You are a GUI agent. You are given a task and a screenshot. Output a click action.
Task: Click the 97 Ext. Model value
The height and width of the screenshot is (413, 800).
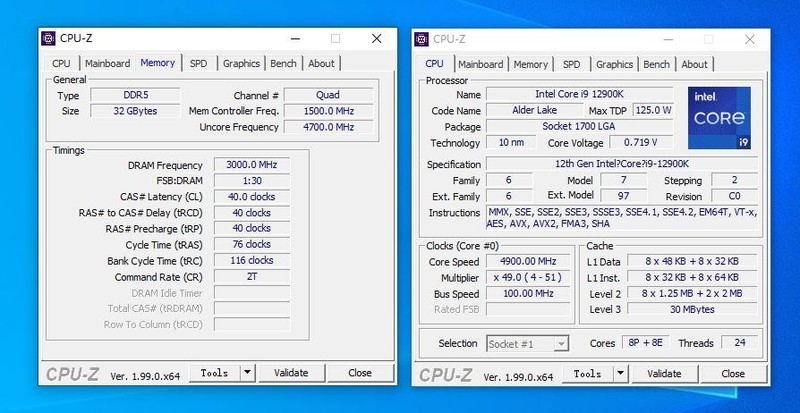(x=623, y=196)
